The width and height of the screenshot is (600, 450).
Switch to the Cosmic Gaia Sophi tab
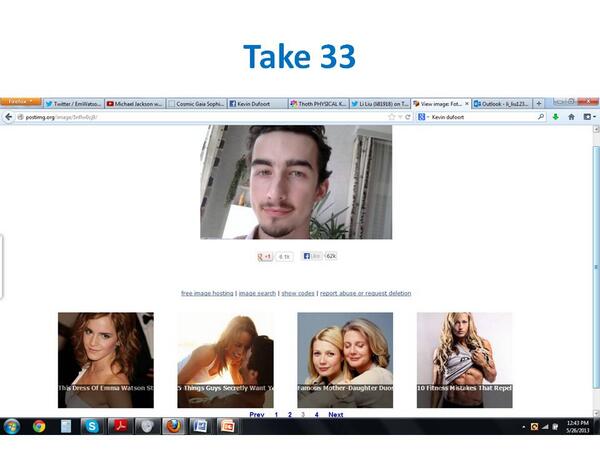(x=196, y=104)
